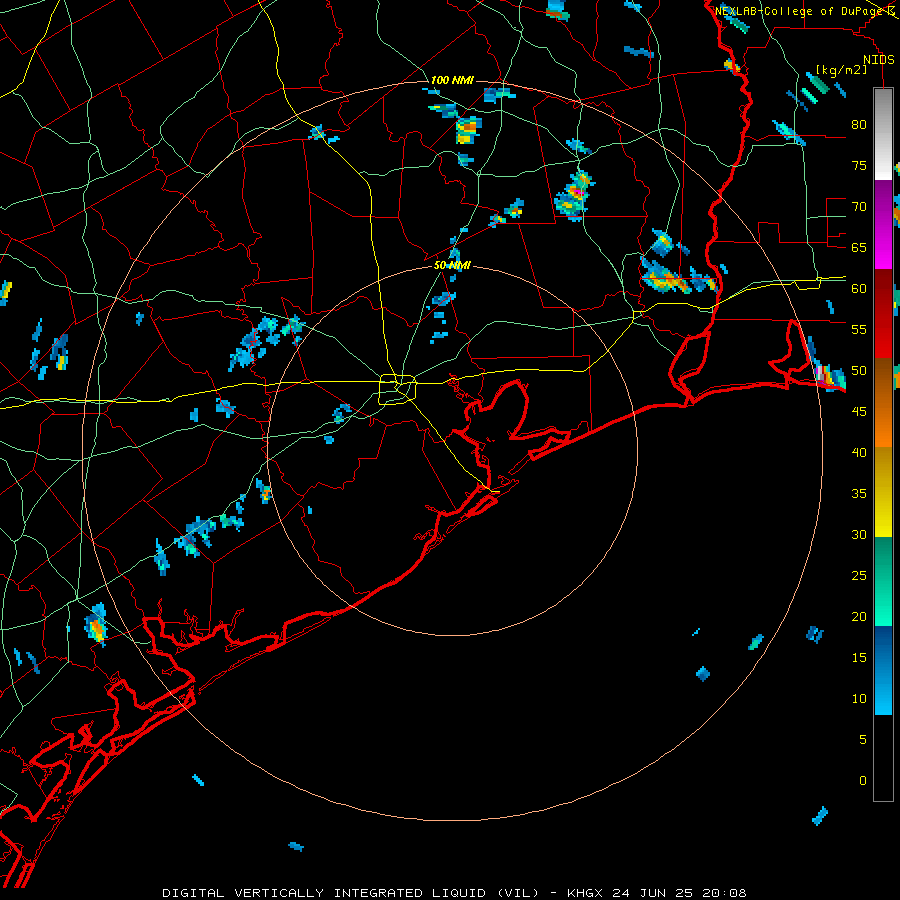Viewport: 900px width, 900px height.
Task: Click the scale value 5
Action: [x=863, y=740]
